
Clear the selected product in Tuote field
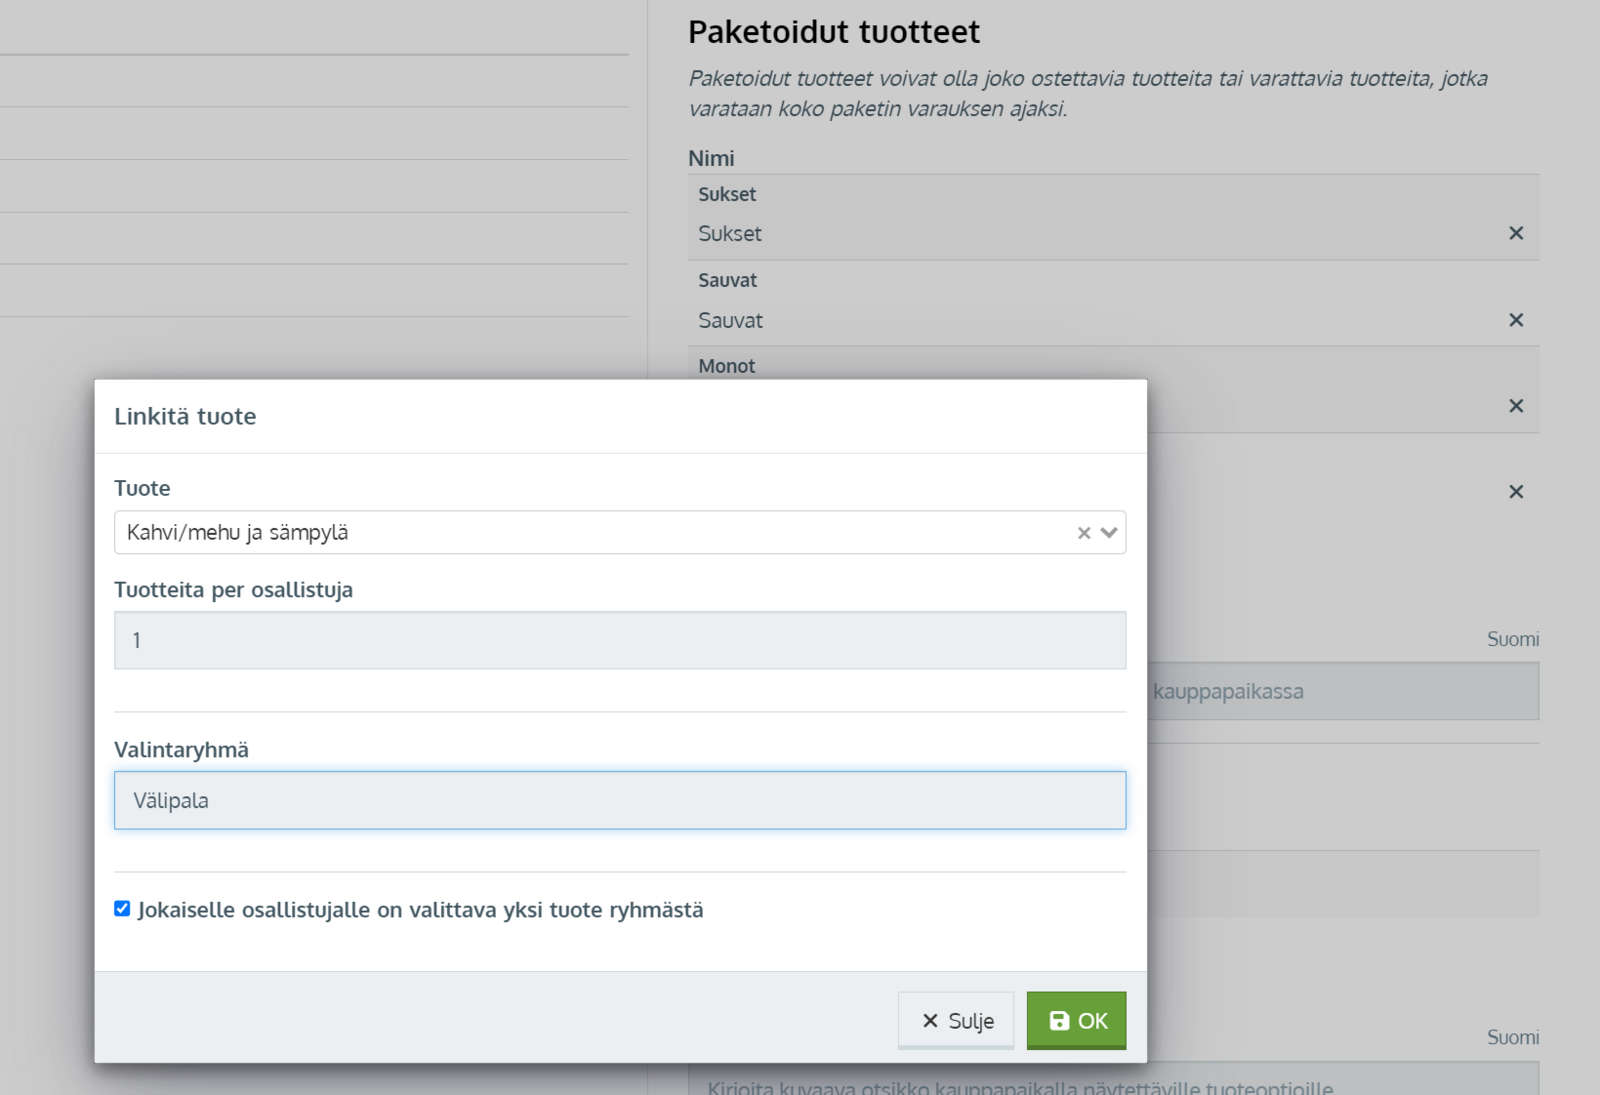(1083, 533)
